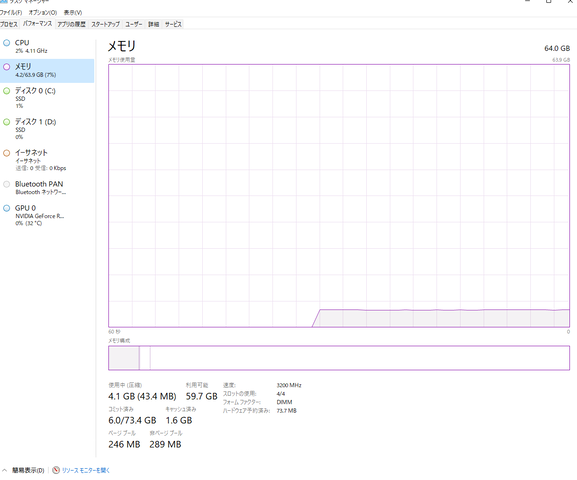This screenshot has height=480, width=577.
Task: Open the オプション(O) menu
Action: (x=43, y=13)
